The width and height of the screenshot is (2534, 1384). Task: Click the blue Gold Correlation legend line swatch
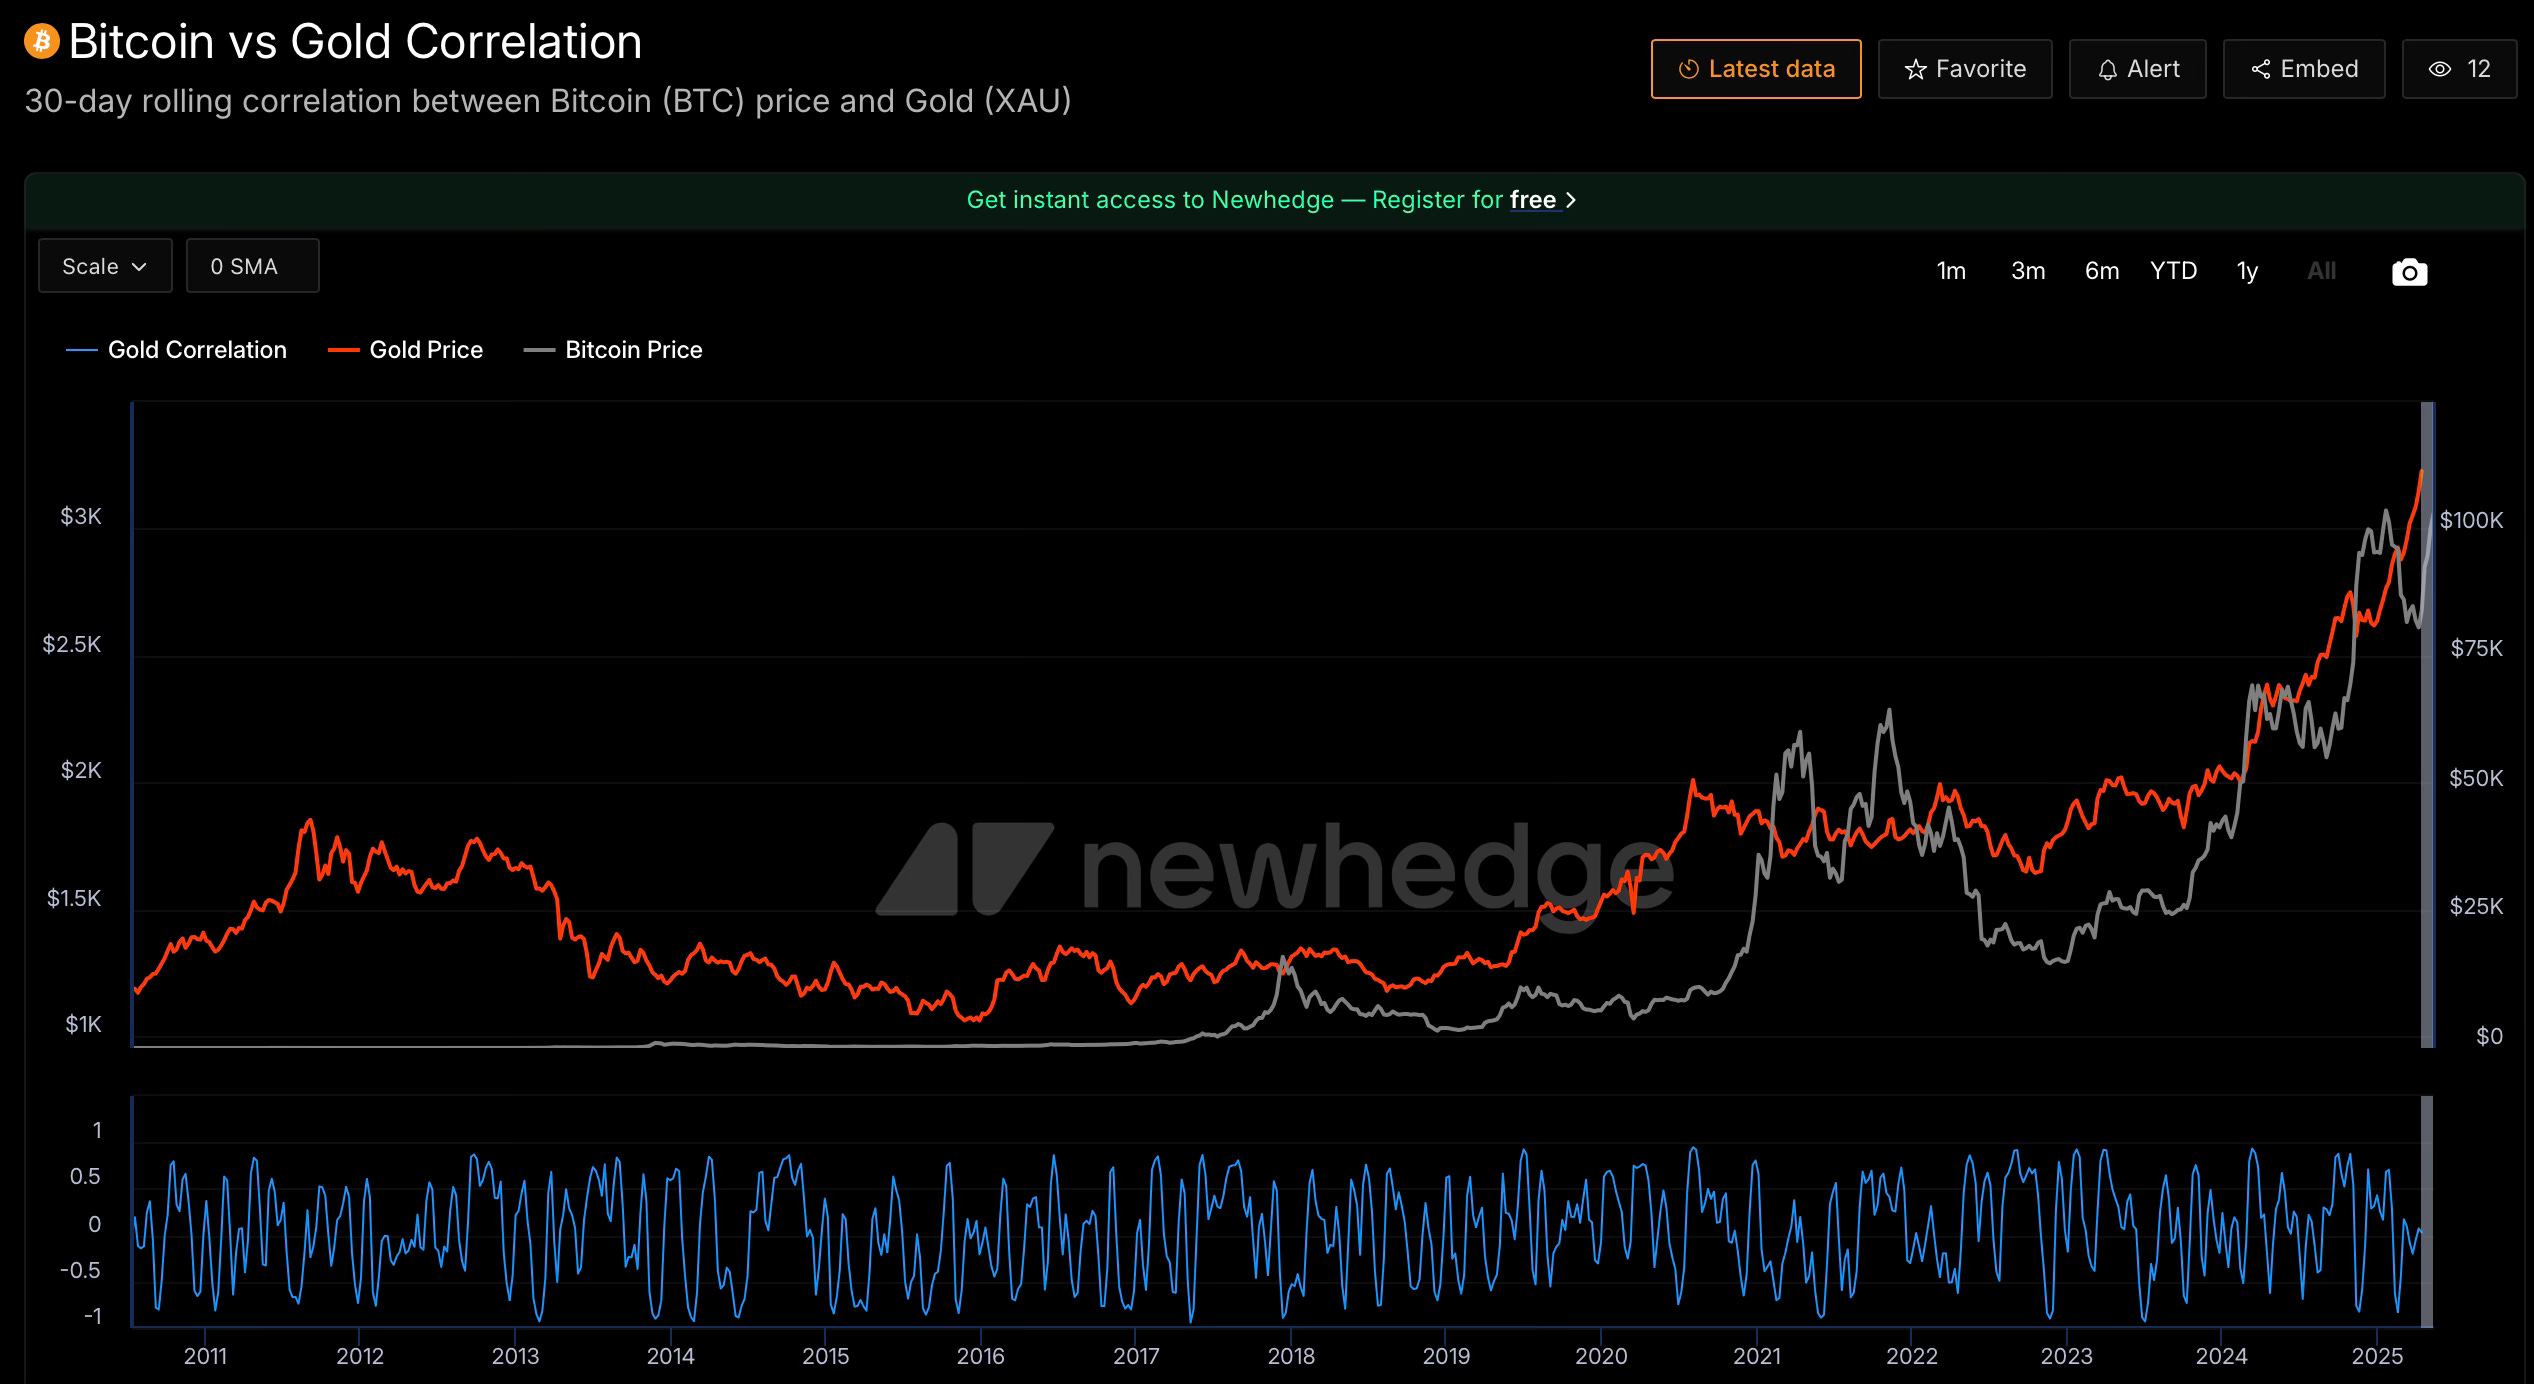[x=81, y=350]
